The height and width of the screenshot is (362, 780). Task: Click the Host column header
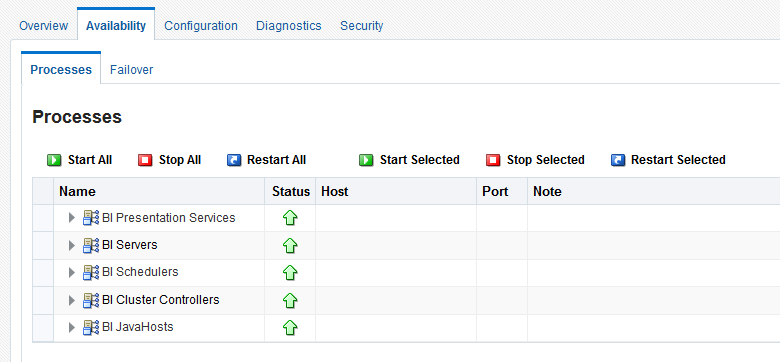[x=396, y=191]
